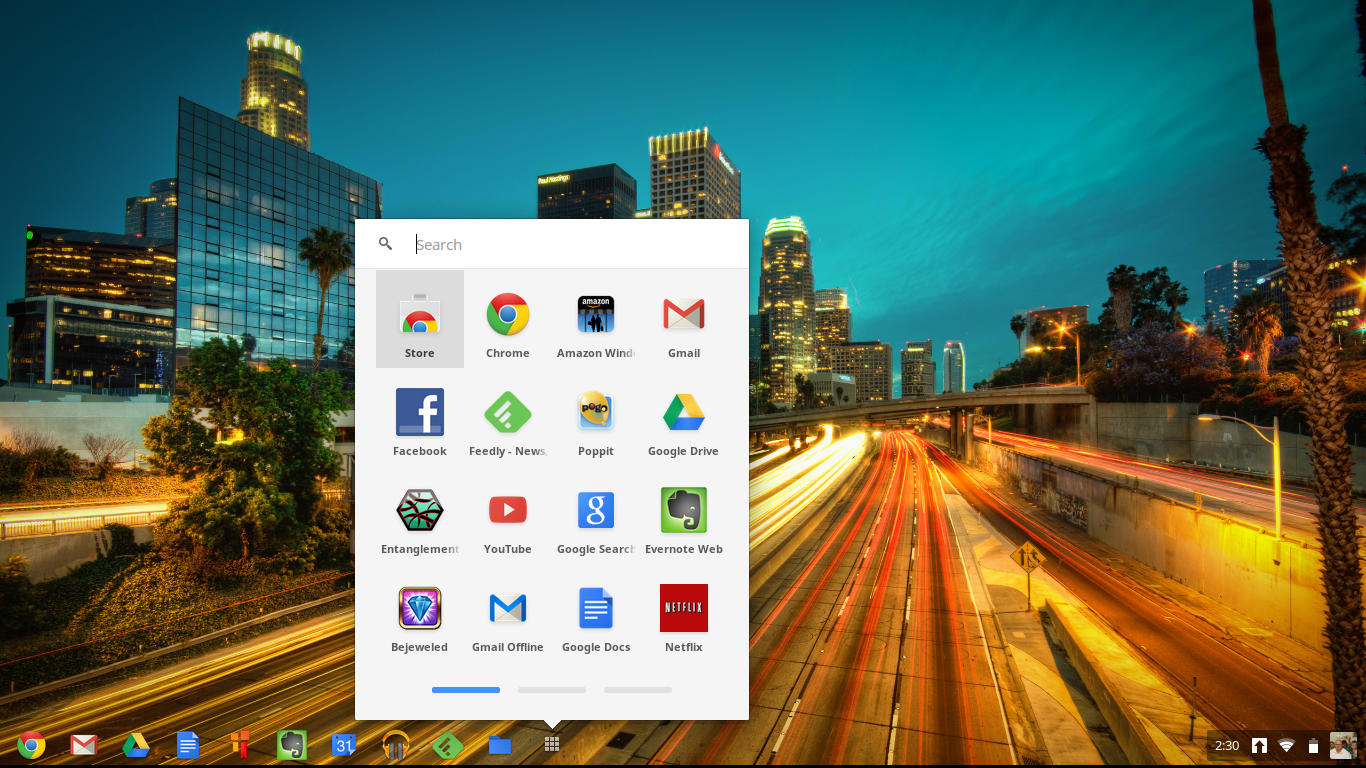Open Evernote from the bottom shelf
Viewport: 1366px width, 768px height.
coord(292,745)
